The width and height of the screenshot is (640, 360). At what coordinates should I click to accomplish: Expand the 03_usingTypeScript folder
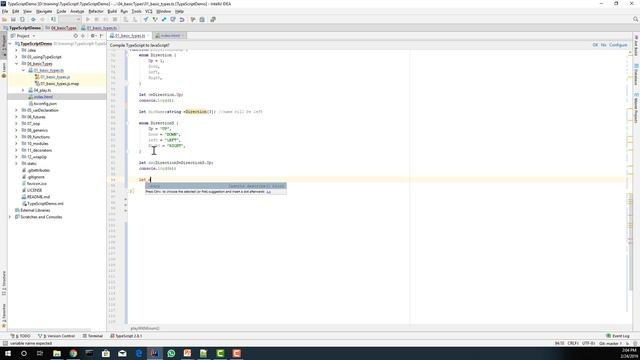click(16, 57)
